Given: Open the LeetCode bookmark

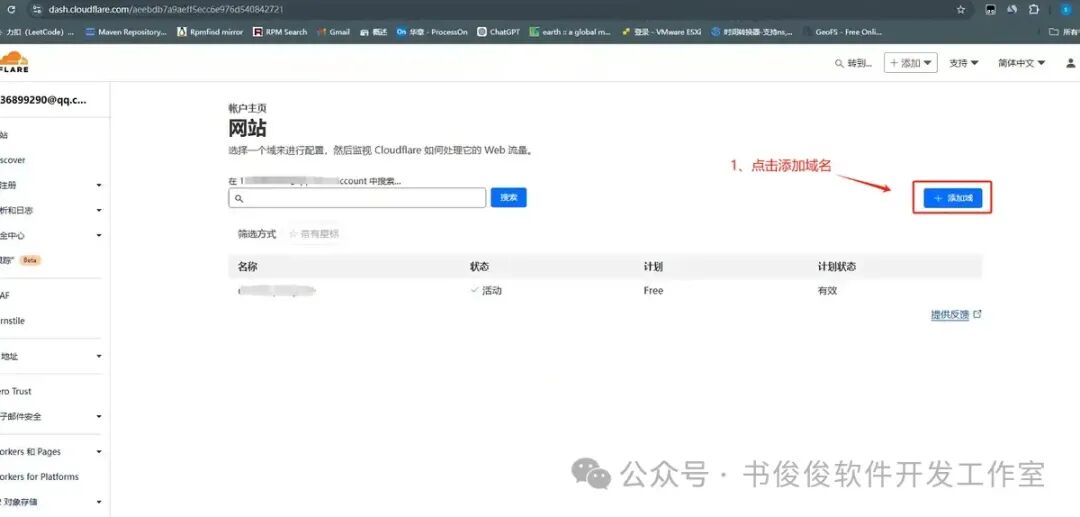Looking at the screenshot, I should 37,32.
